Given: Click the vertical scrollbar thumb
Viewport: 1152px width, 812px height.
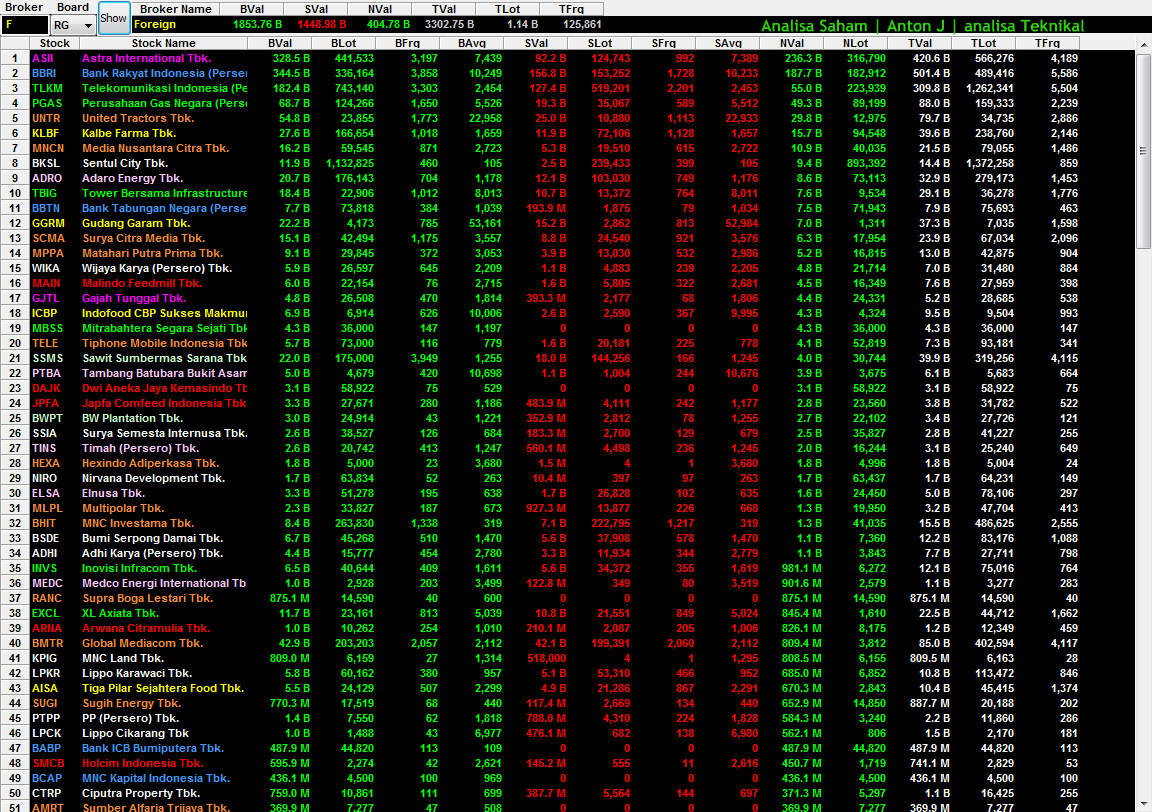Looking at the screenshot, I should [1143, 151].
